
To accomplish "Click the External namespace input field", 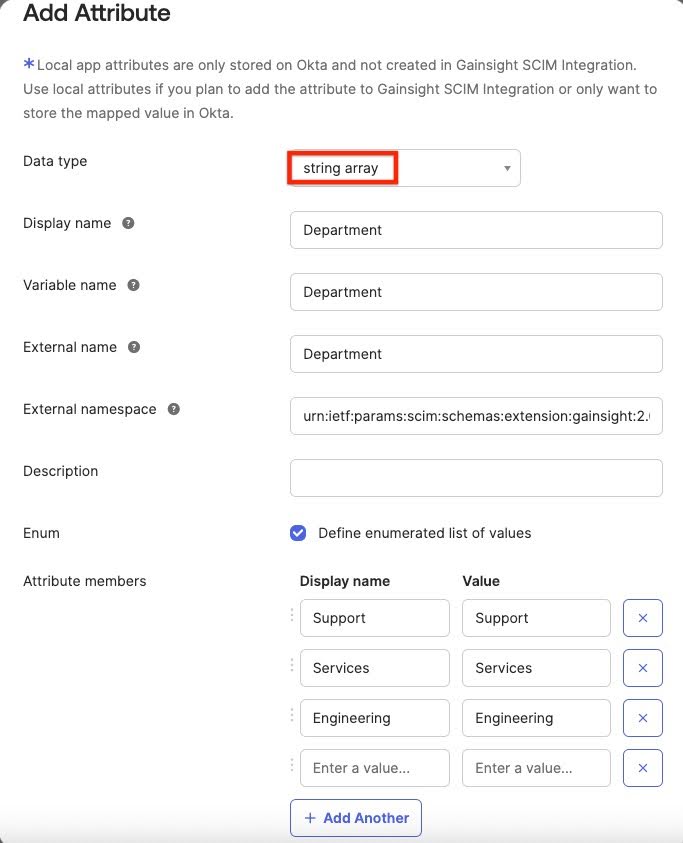I will [476, 416].
